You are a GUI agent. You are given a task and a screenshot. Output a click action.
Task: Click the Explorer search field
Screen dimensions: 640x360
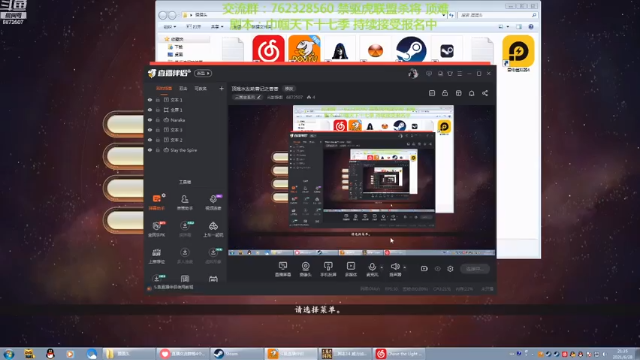pos(497,15)
